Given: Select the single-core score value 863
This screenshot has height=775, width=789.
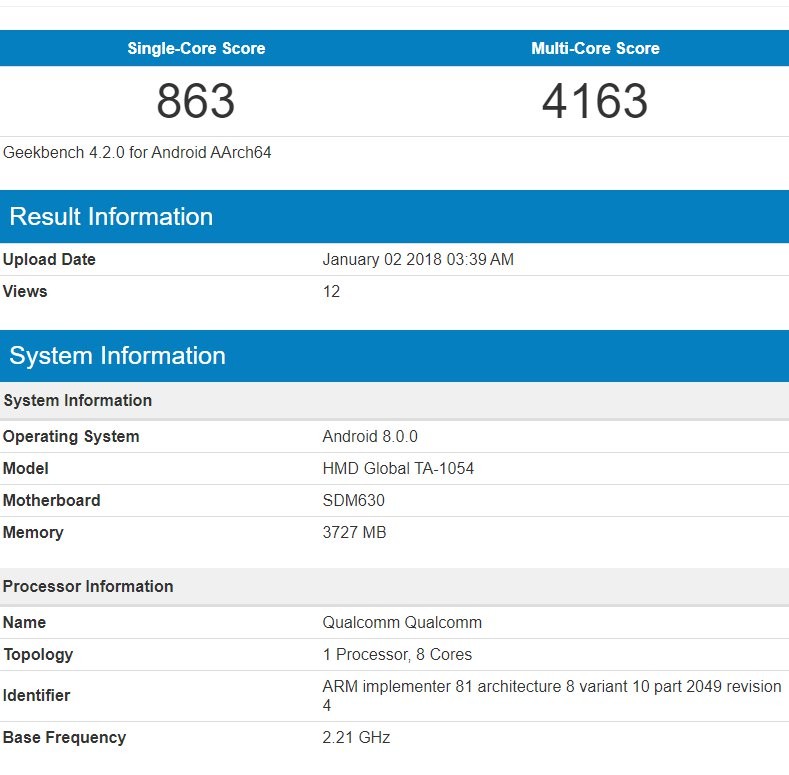Looking at the screenshot, I should click(x=196, y=101).
